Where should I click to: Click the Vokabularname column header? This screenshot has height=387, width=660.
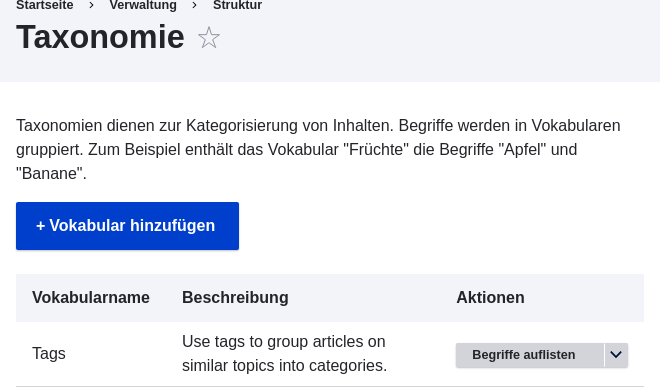[x=91, y=297]
